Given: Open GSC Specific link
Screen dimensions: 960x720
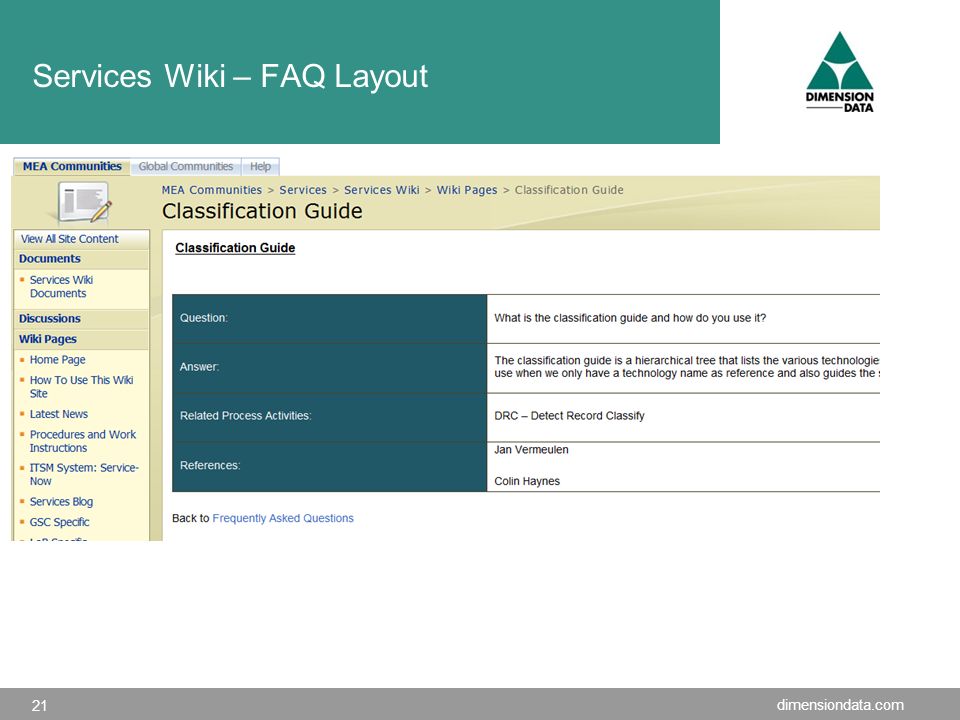Looking at the screenshot, I should (x=59, y=522).
